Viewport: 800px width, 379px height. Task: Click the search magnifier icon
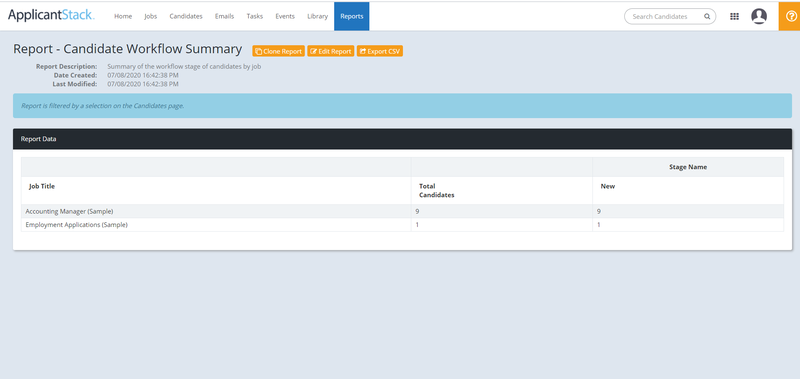pyautogui.click(x=707, y=16)
